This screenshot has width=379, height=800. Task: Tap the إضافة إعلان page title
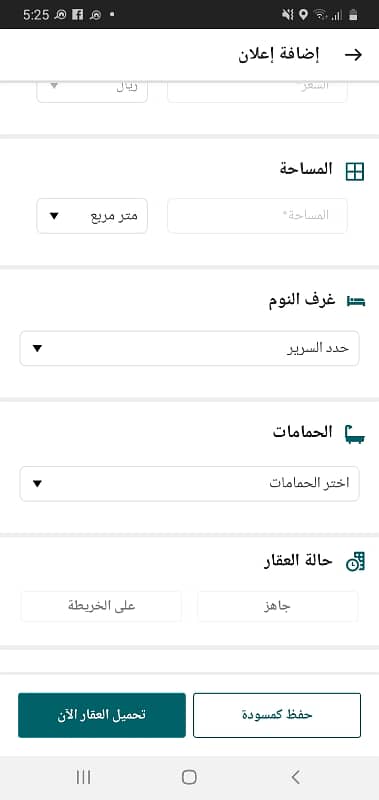pyautogui.click(x=279, y=55)
